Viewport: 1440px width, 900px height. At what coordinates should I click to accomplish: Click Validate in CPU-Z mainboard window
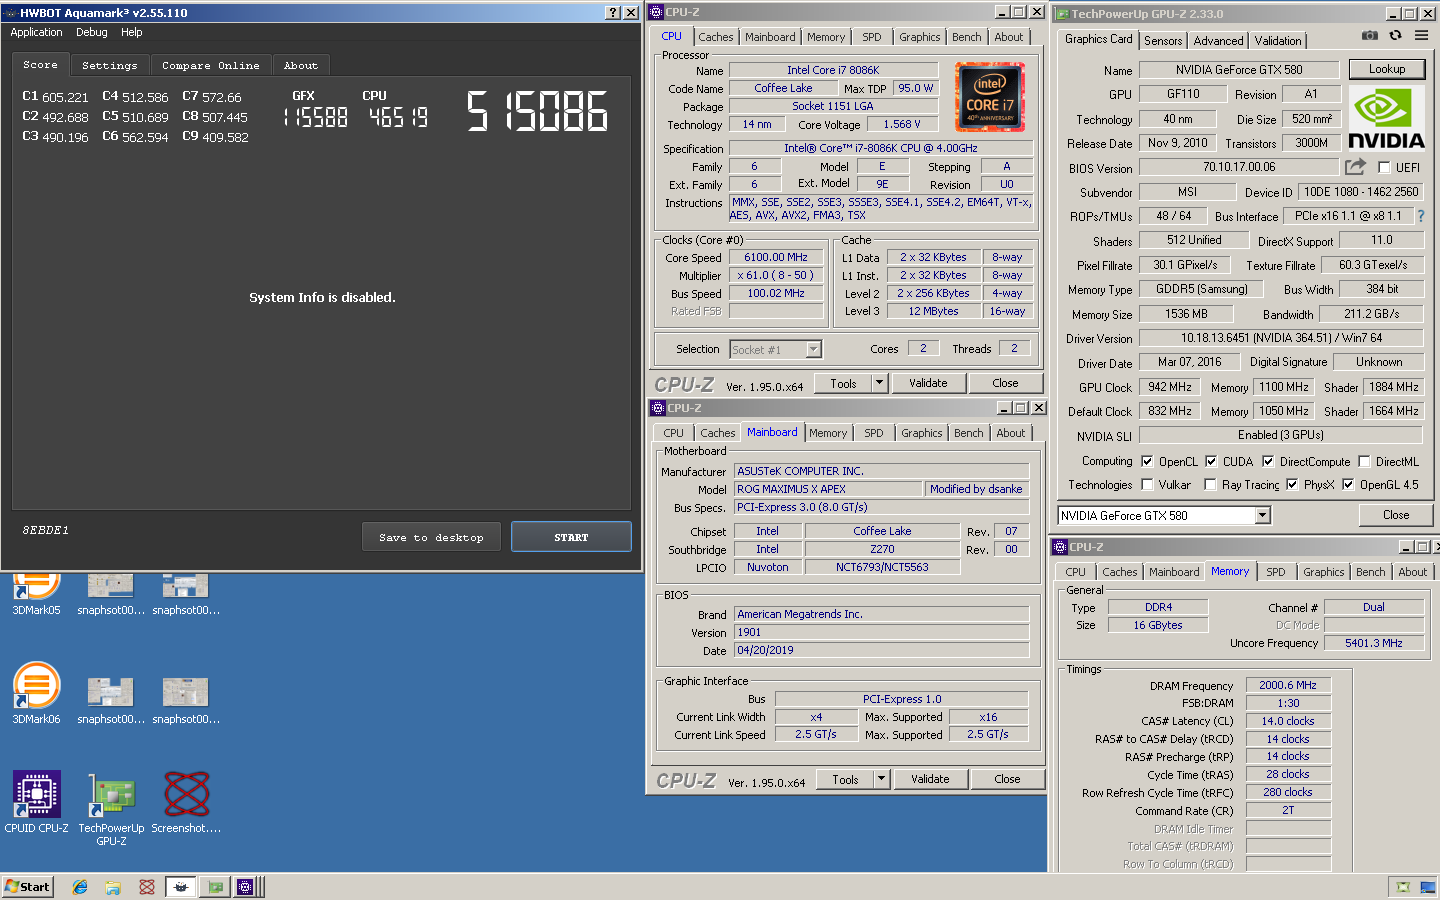coord(930,779)
